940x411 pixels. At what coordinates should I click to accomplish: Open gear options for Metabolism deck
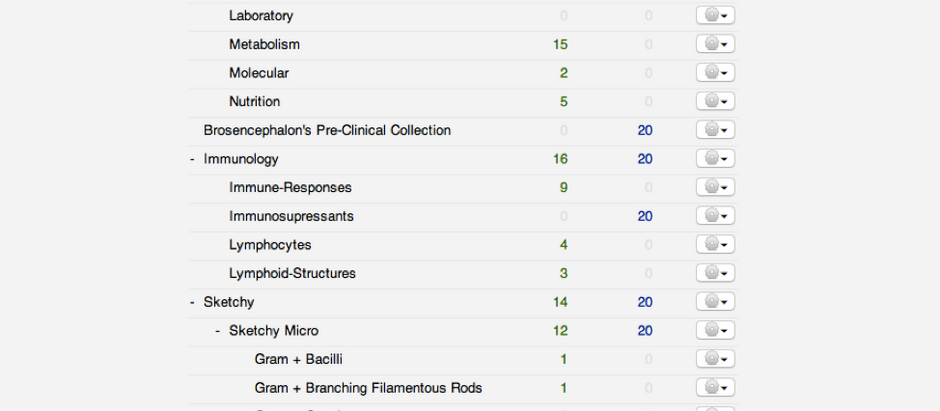715,44
